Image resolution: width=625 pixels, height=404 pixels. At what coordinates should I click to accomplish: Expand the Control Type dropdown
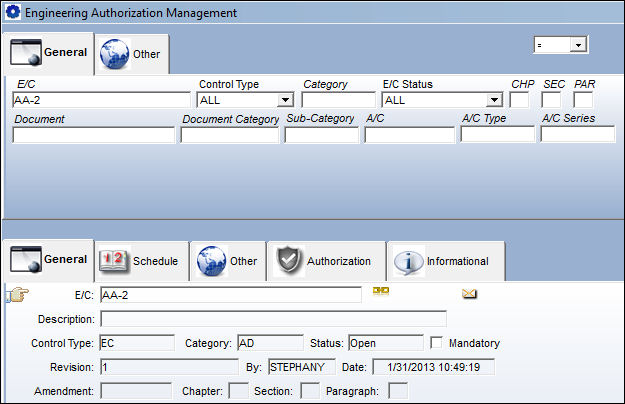[x=285, y=100]
